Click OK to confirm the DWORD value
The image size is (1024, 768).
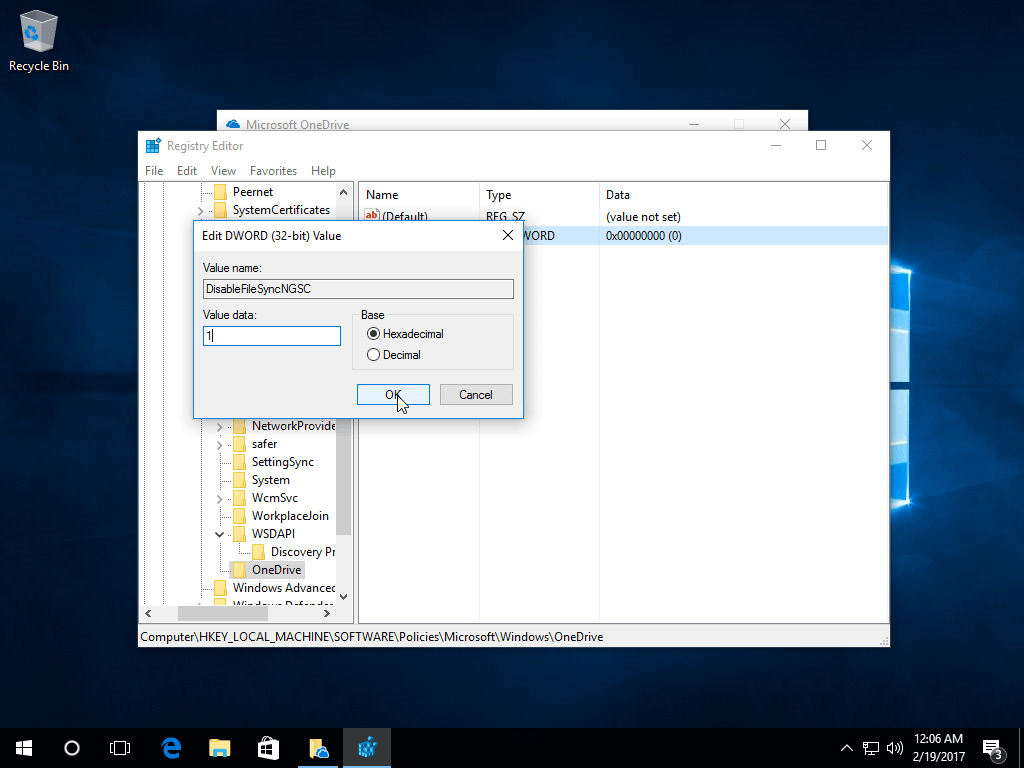pos(393,395)
